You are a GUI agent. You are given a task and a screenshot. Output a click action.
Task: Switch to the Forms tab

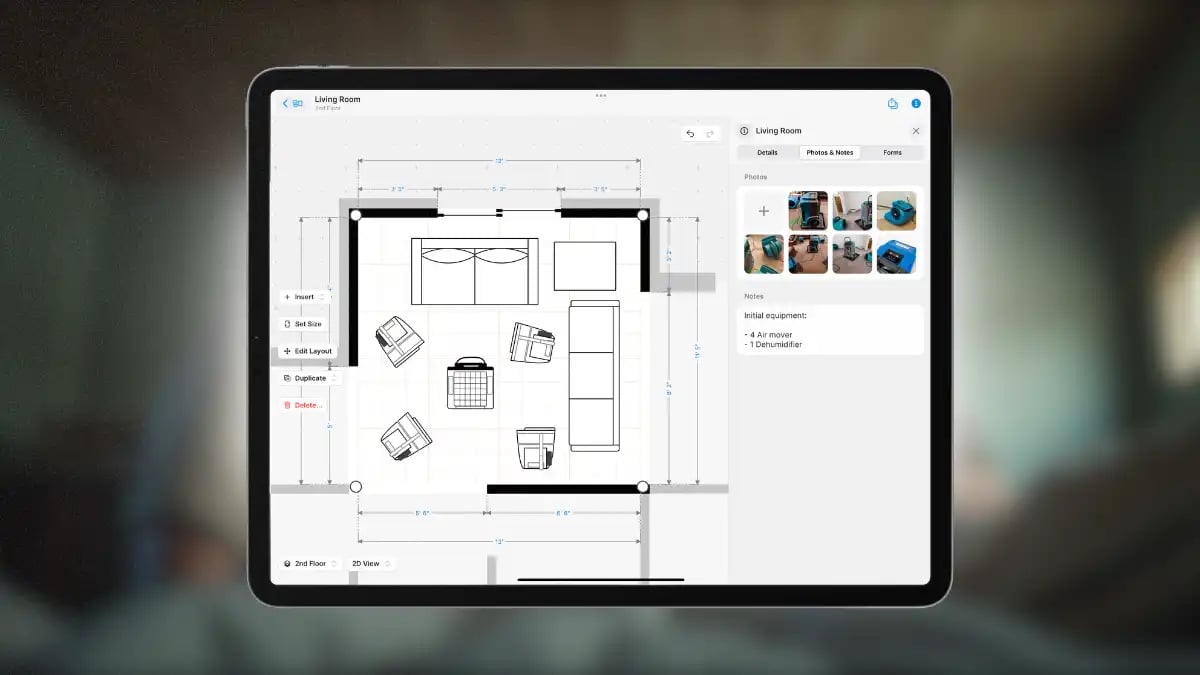coord(892,153)
